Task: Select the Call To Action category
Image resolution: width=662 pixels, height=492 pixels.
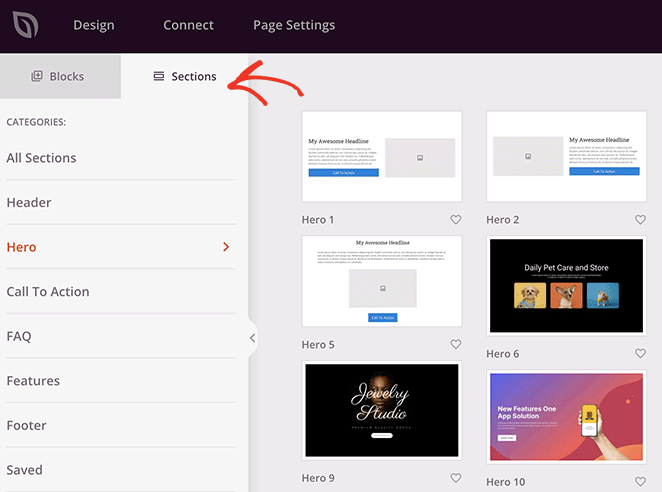Action: tap(48, 292)
